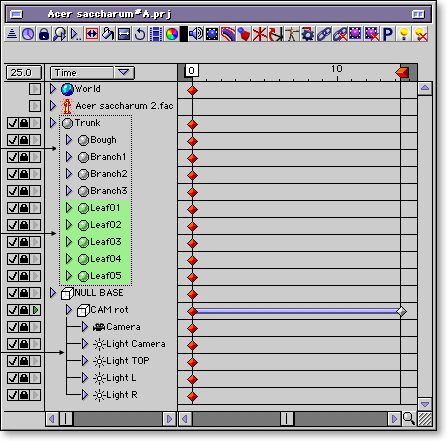Click the play-arrow with dots toolbar icon
447x441 pixels.
76,34
